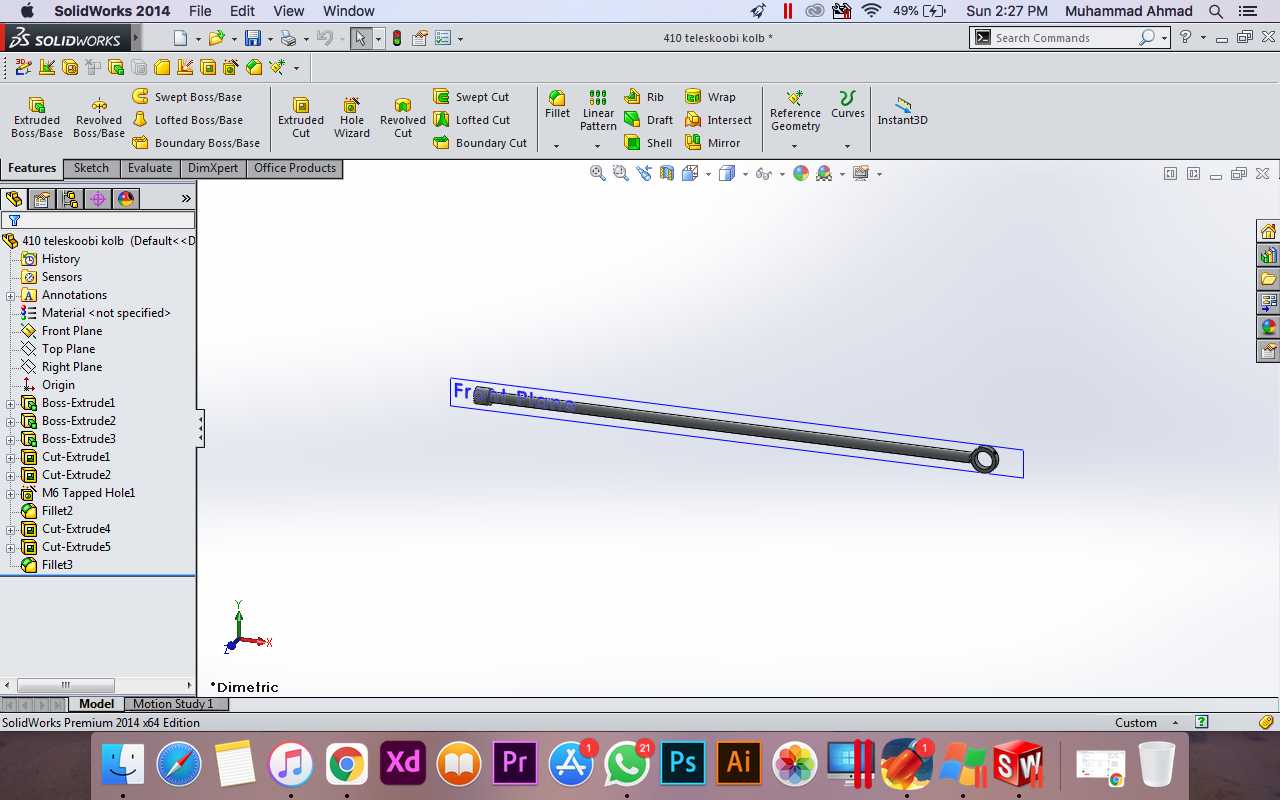Open the DimXpert tab
This screenshot has width=1280, height=800.
pos(213,168)
